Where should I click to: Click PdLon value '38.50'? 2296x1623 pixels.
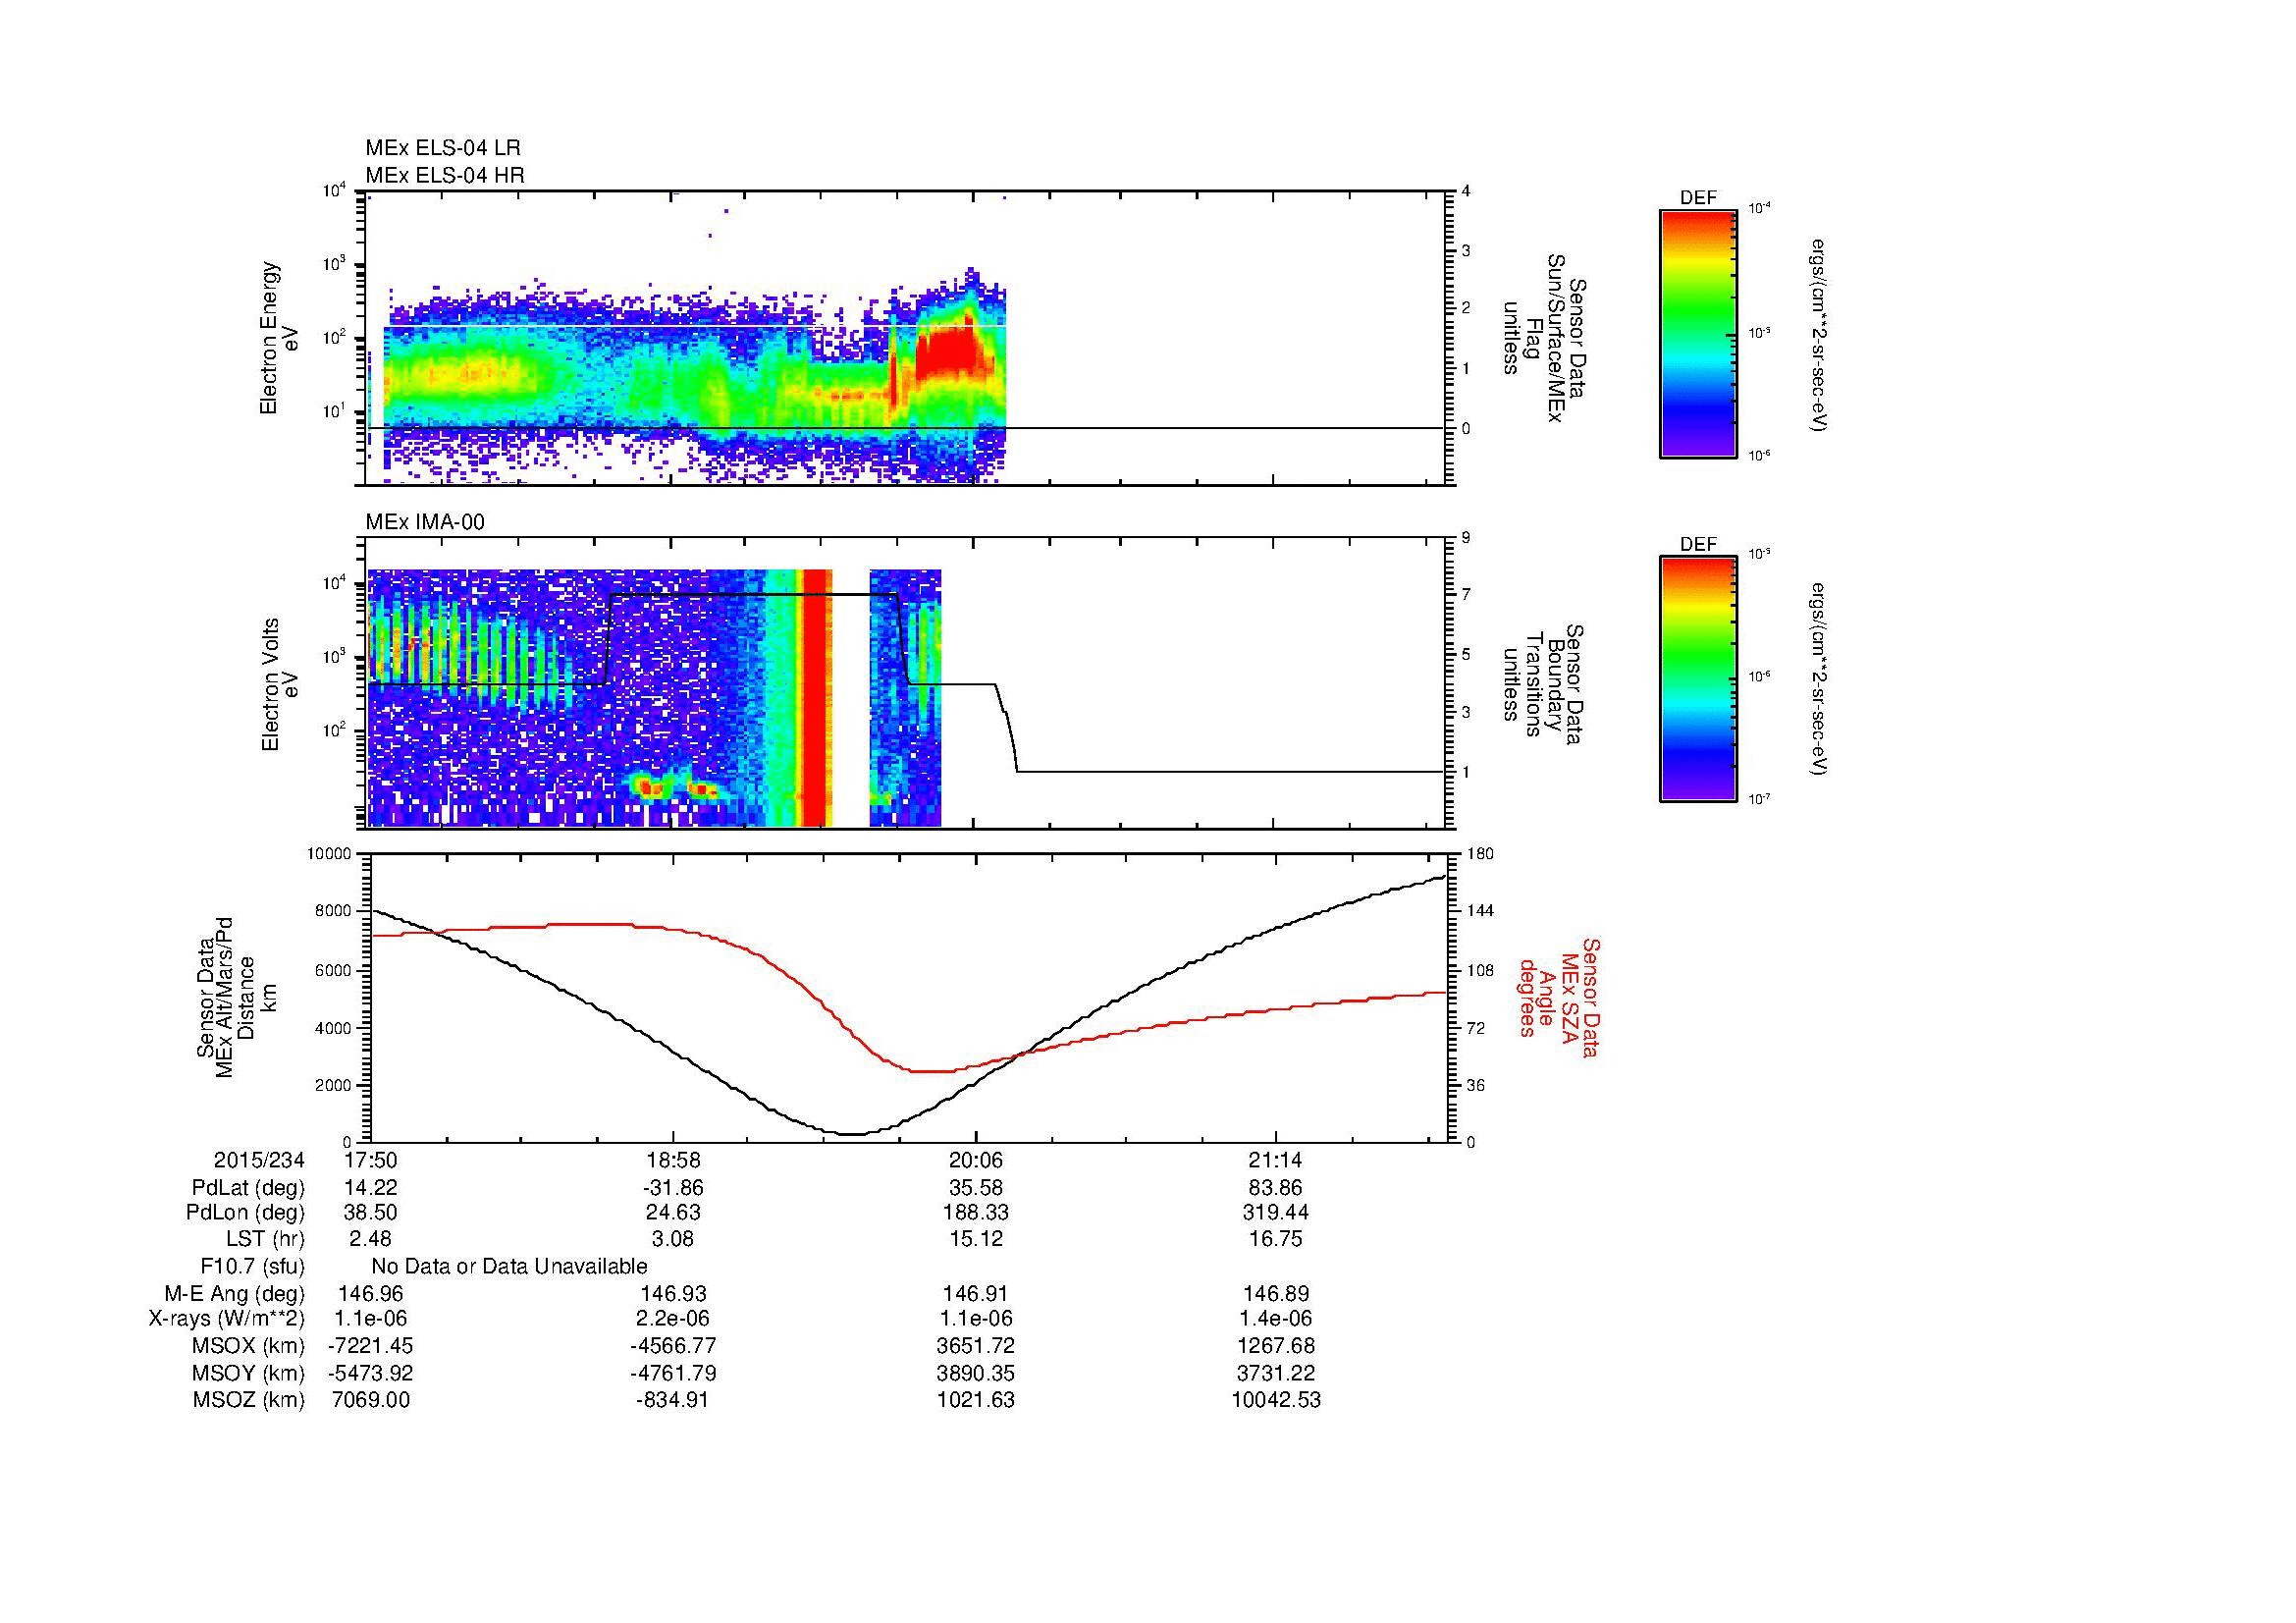371,1213
